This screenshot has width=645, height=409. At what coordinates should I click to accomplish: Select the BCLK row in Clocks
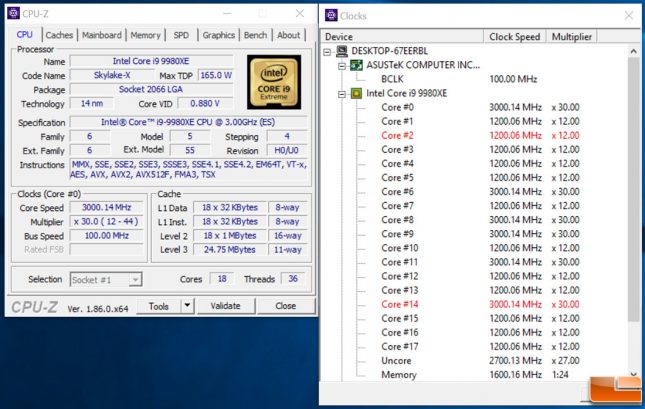coord(459,79)
